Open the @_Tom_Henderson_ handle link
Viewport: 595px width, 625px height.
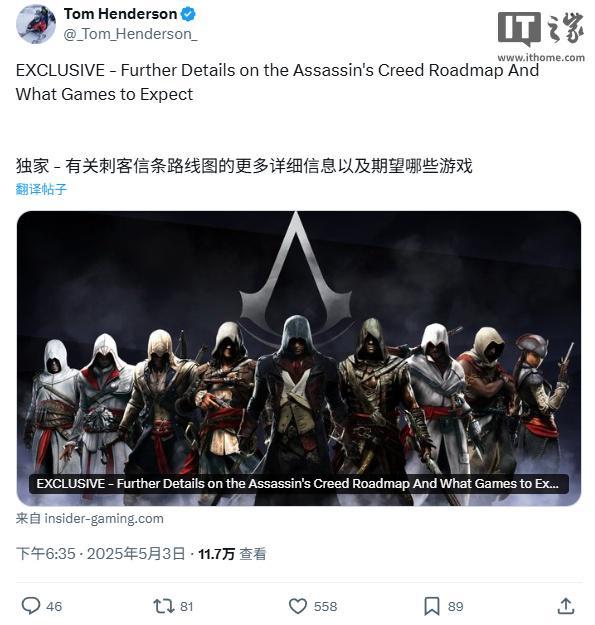[130, 34]
